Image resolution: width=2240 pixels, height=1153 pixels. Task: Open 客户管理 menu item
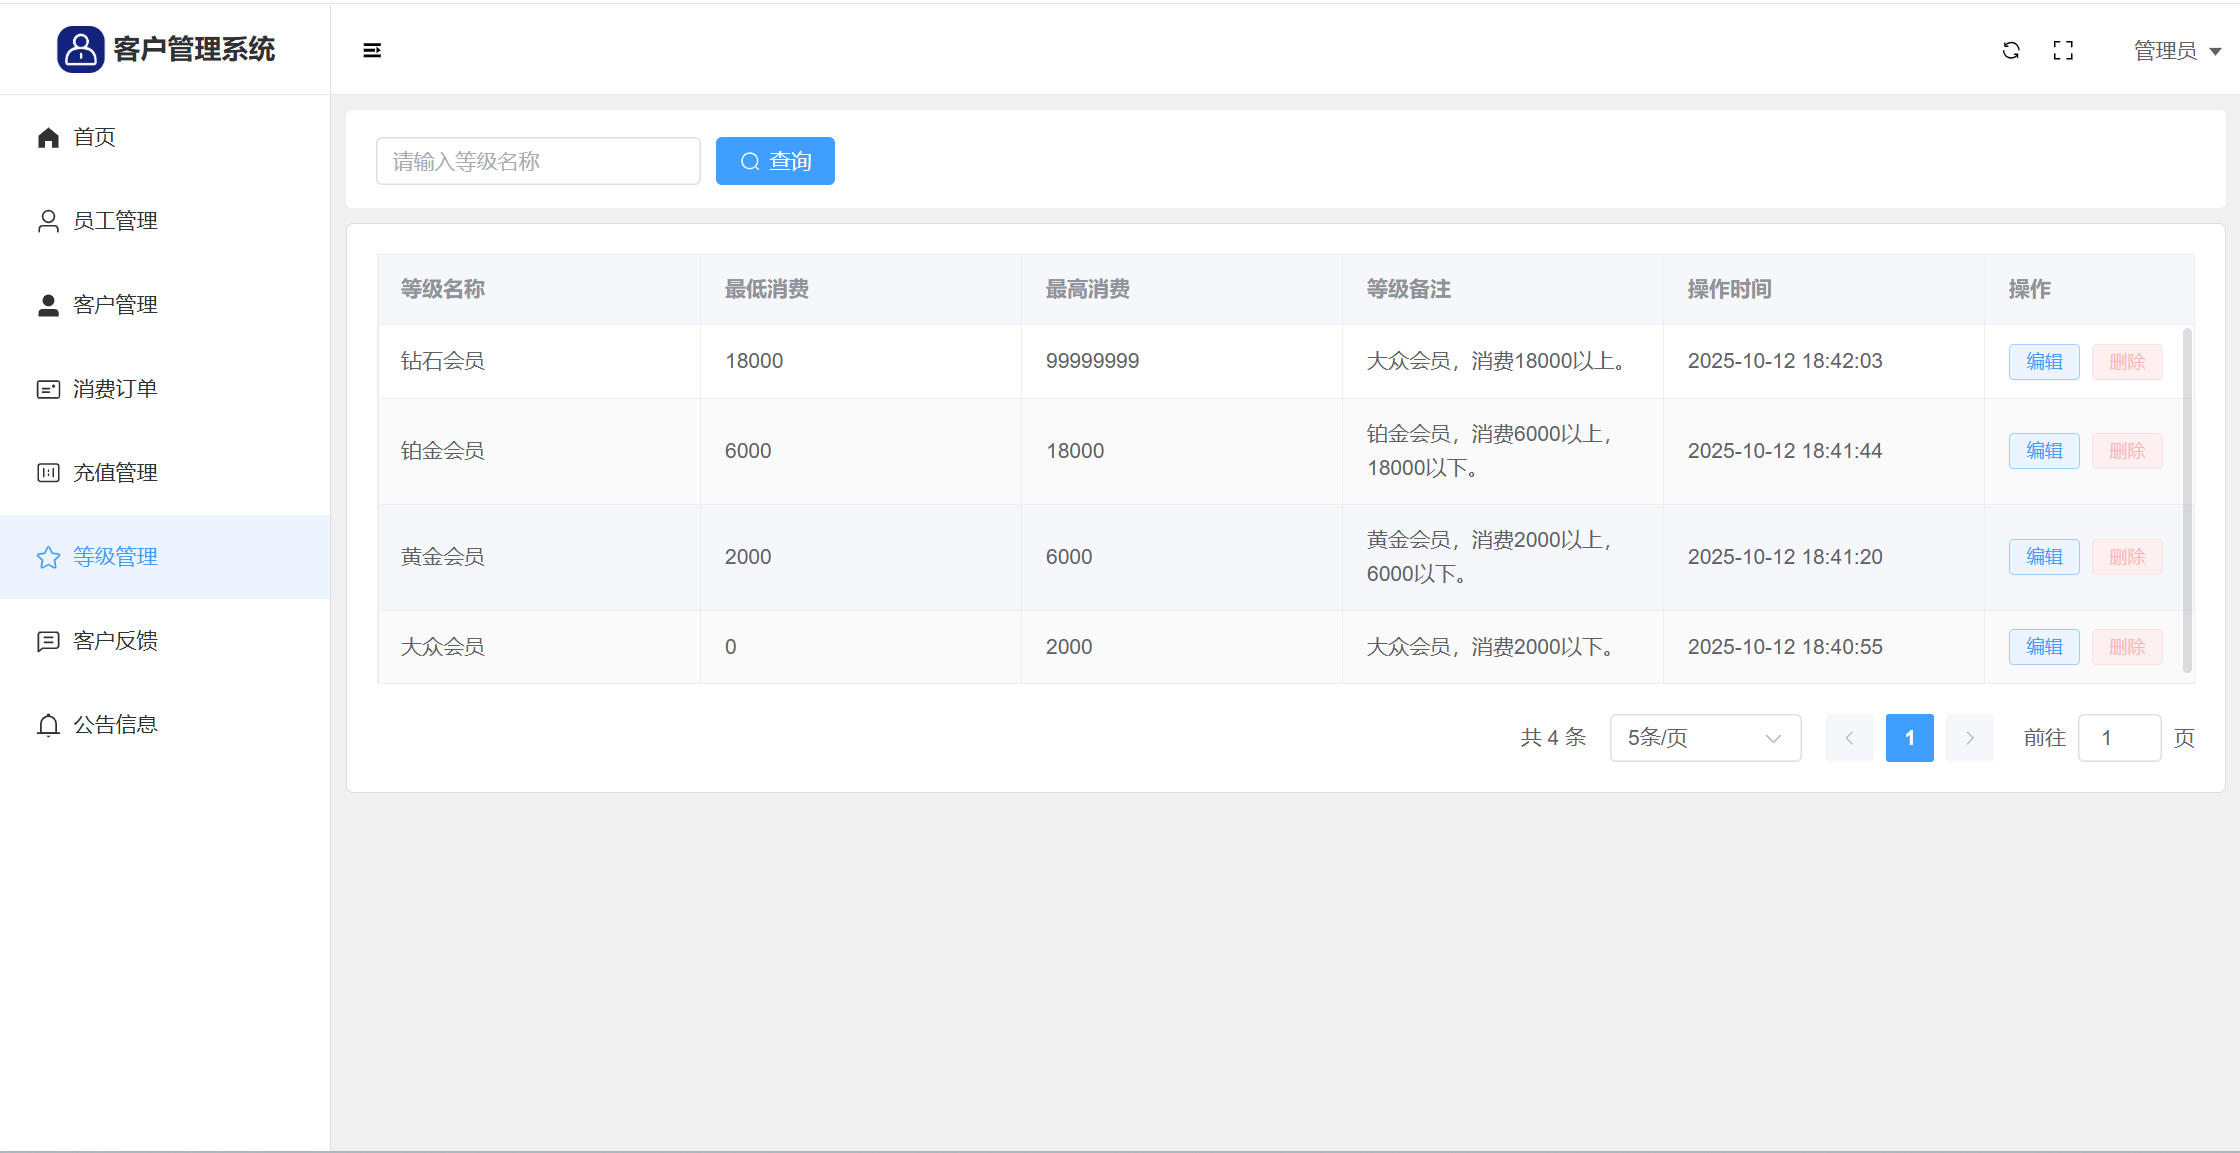tap(115, 305)
